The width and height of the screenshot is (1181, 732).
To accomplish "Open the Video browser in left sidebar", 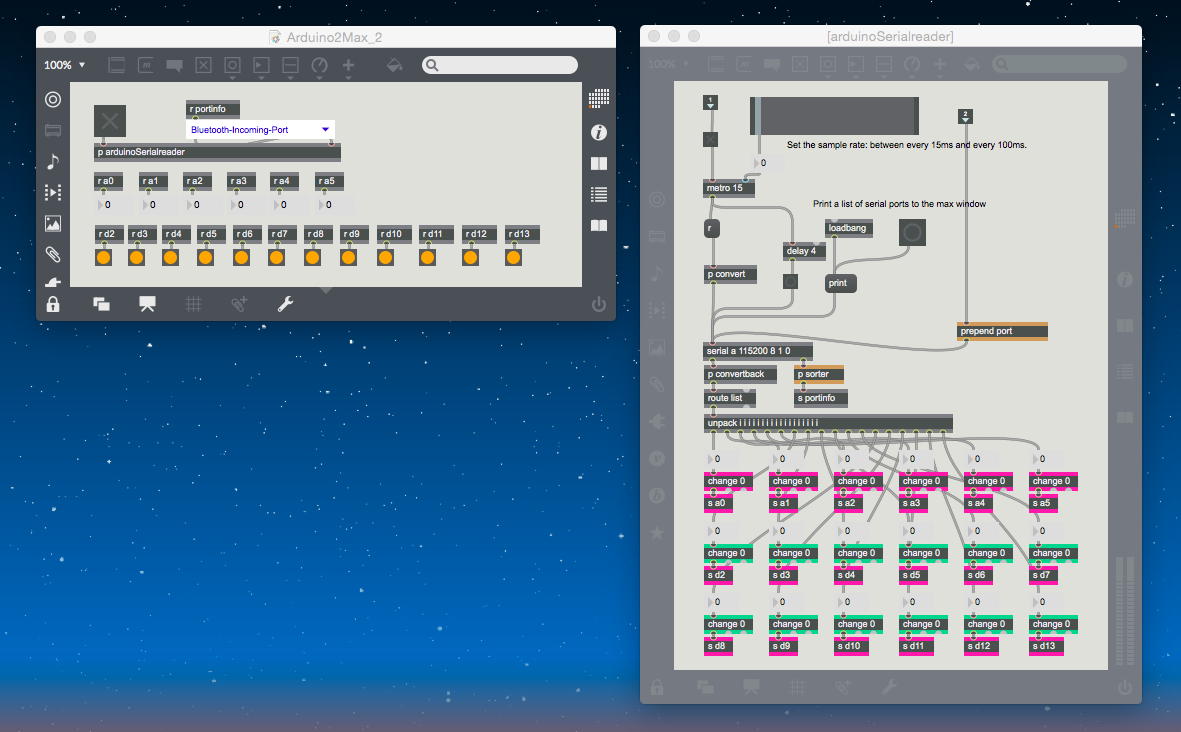I will point(53,192).
